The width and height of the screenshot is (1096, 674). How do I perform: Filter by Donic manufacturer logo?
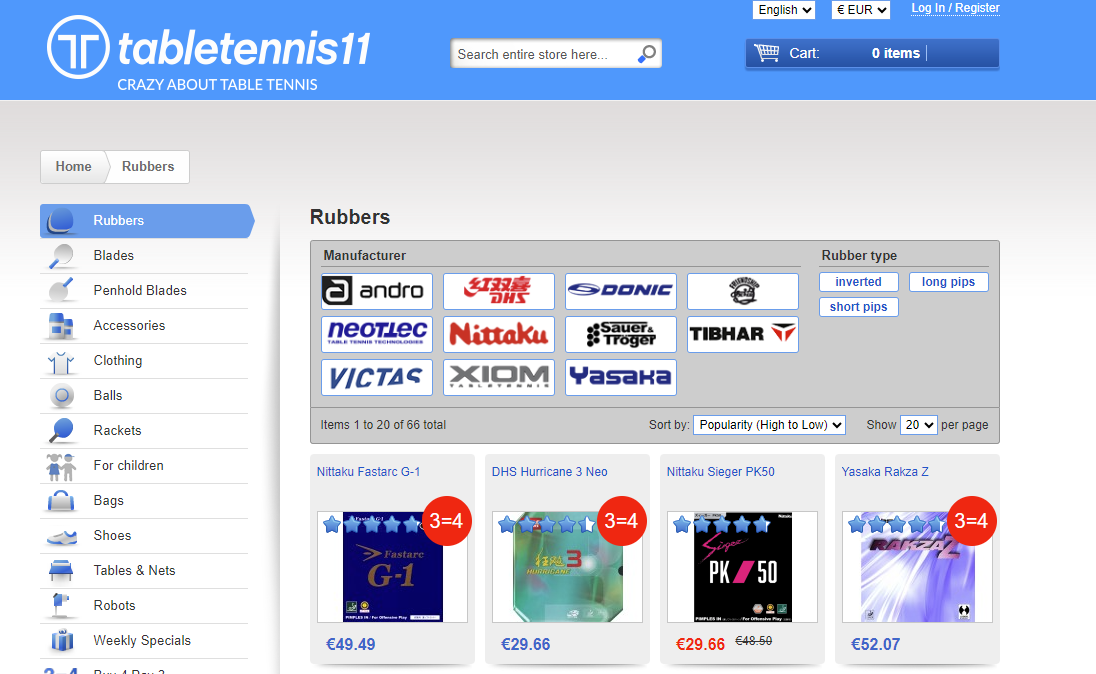(x=621, y=291)
